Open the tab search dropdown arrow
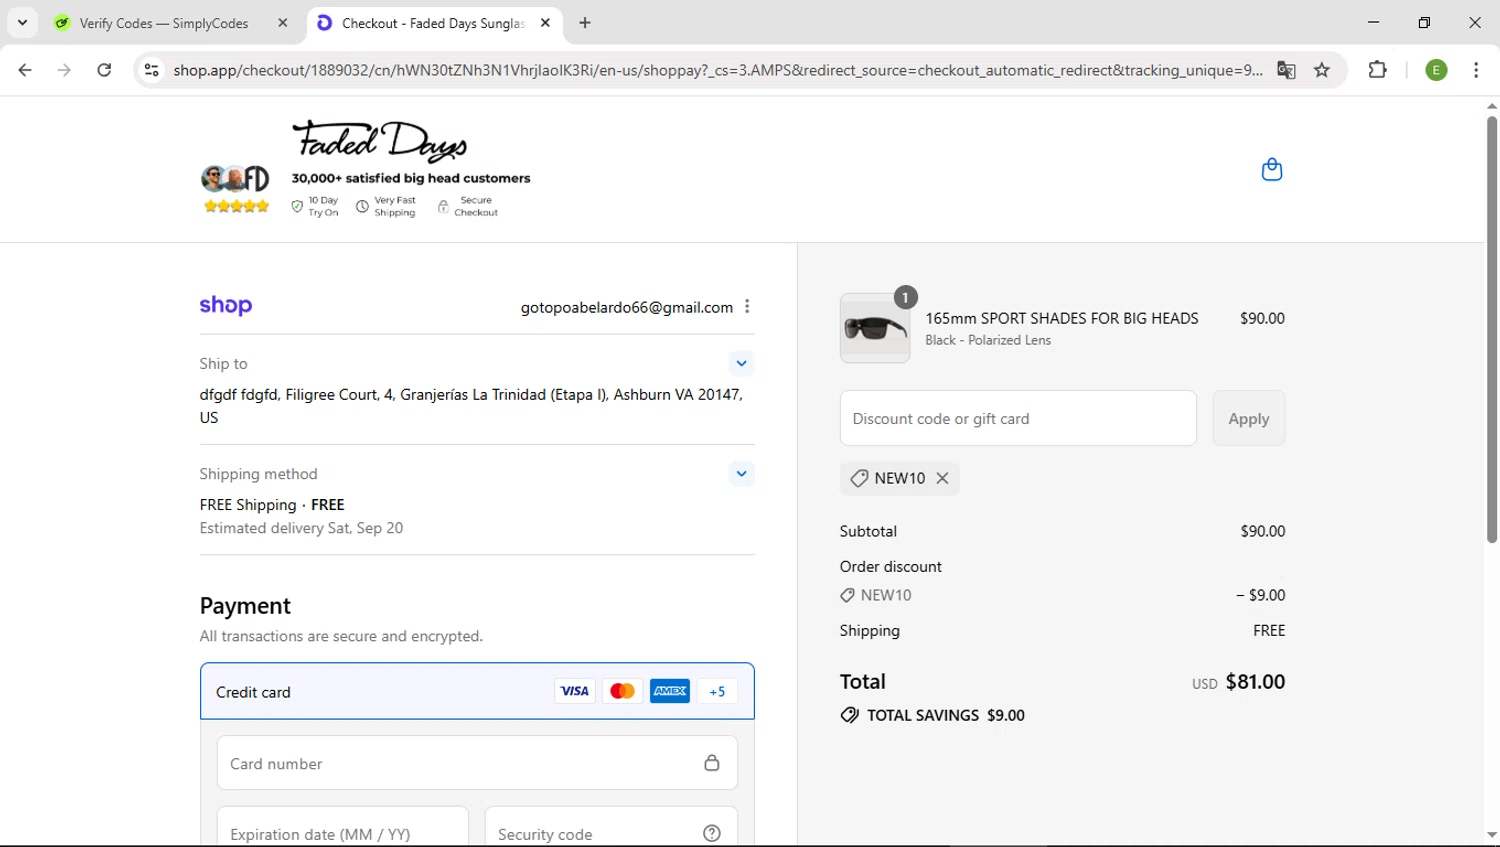This screenshot has width=1500, height=847. (22, 22)
